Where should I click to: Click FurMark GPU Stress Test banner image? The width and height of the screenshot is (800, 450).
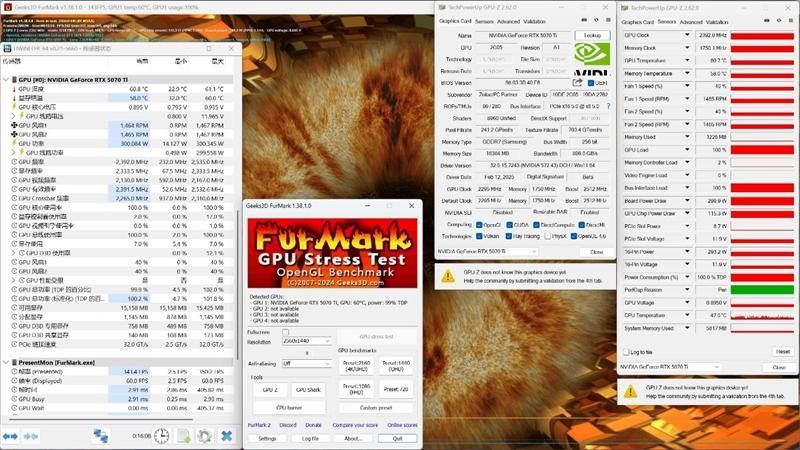click(x=332, y=253)
